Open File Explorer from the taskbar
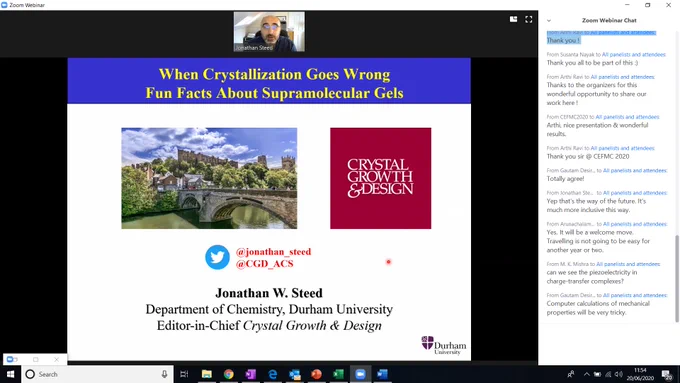This screenshot has width=680, height=383. coord(206,374)
